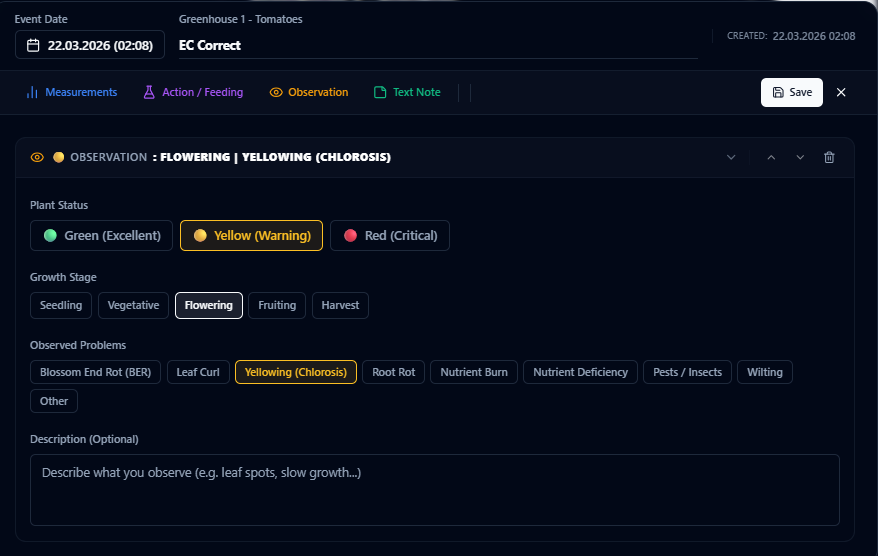Image resolution: width=878 pixels, height=556 pixels.
Task: Toggle the Nutrient Burn problem
Action: pos(474,372)
